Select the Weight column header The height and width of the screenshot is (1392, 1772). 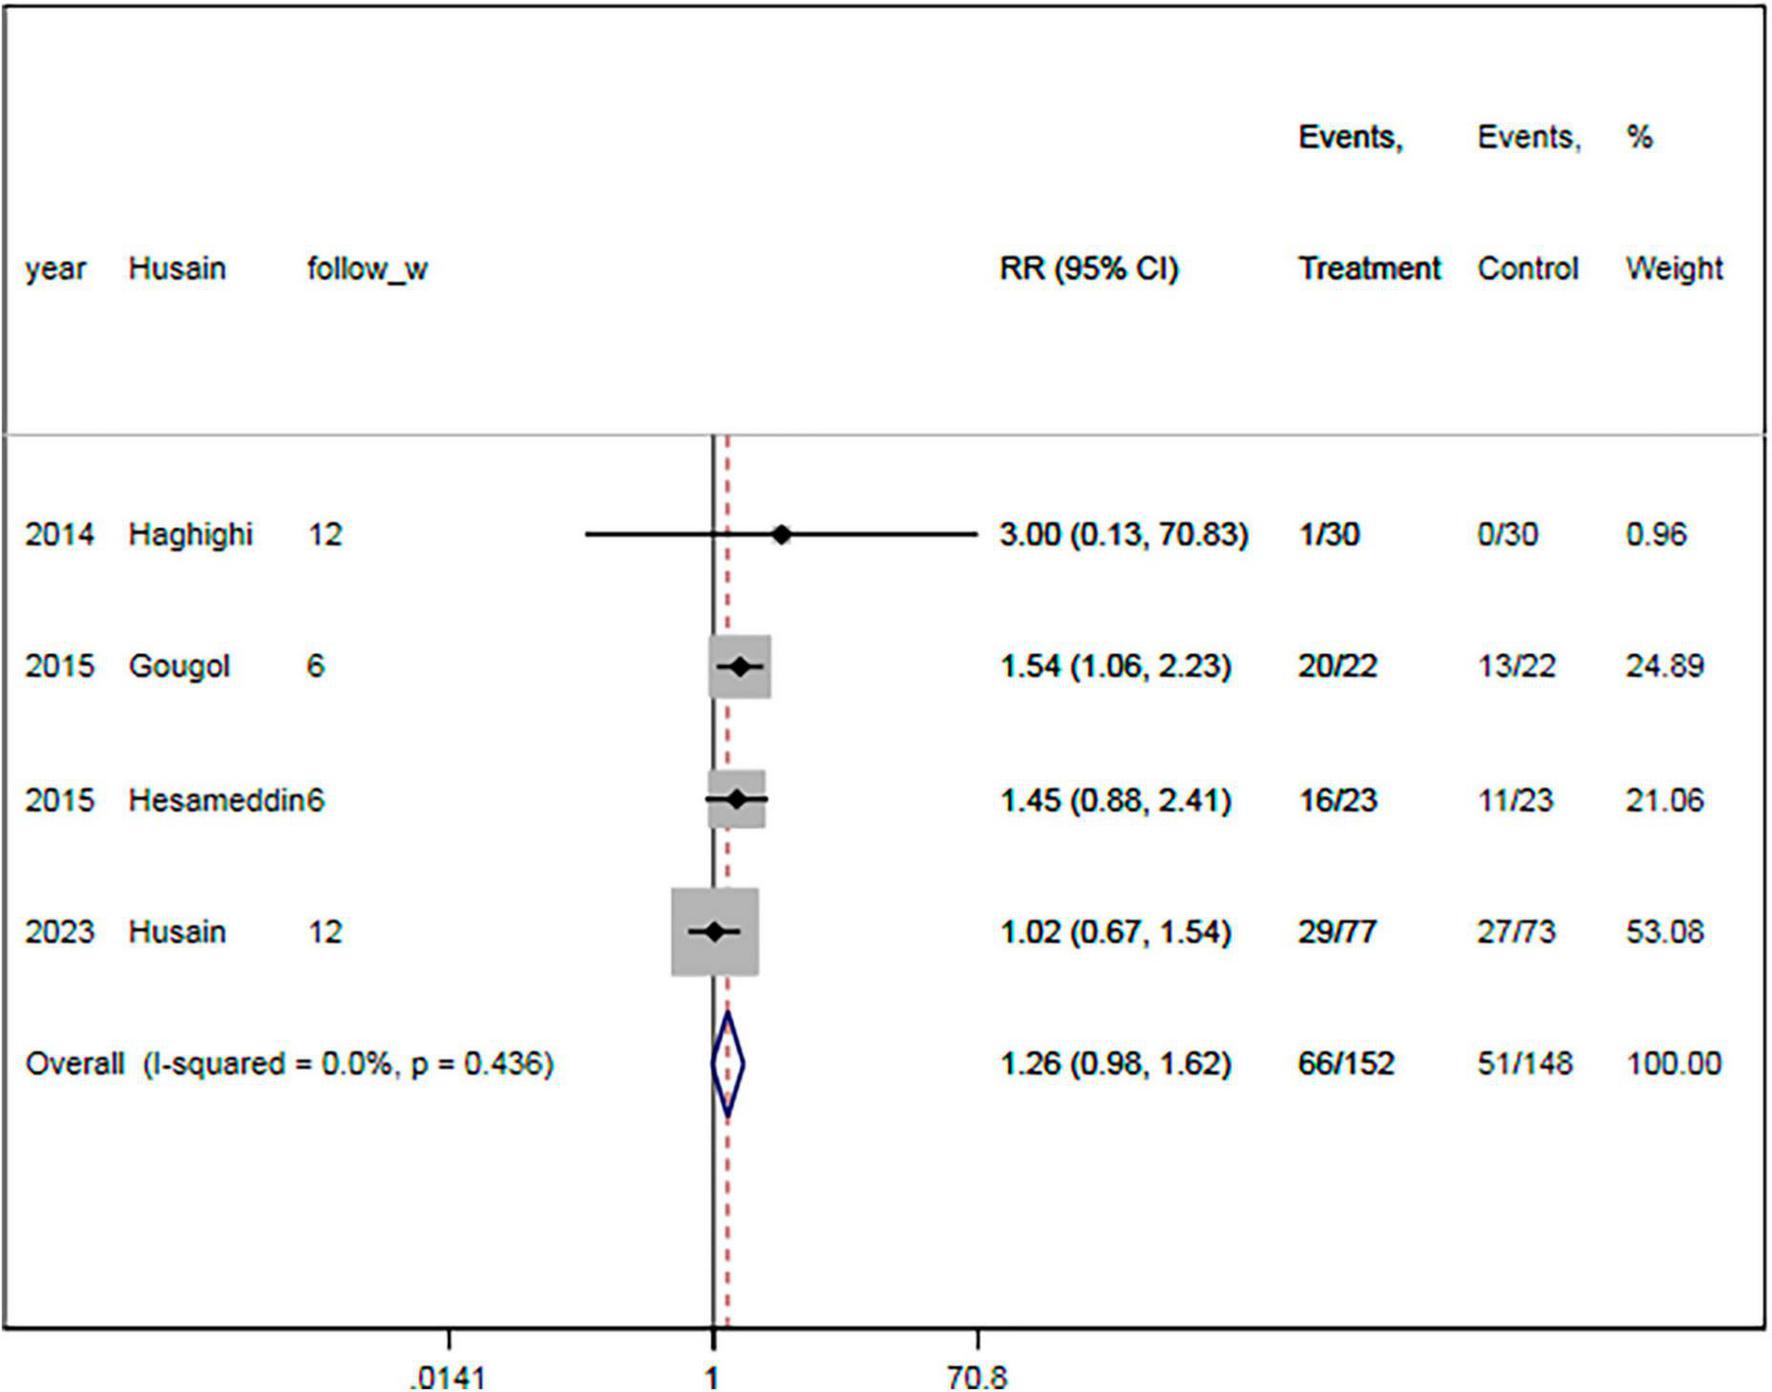(1674, 267)
